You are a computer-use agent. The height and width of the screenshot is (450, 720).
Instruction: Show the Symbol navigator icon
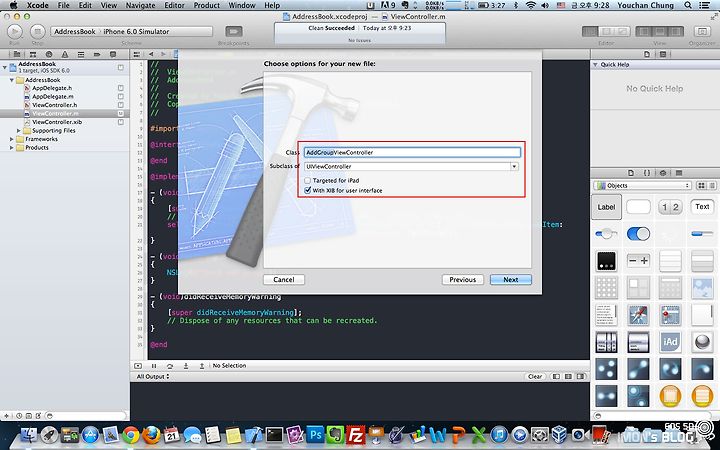(33, 54)
